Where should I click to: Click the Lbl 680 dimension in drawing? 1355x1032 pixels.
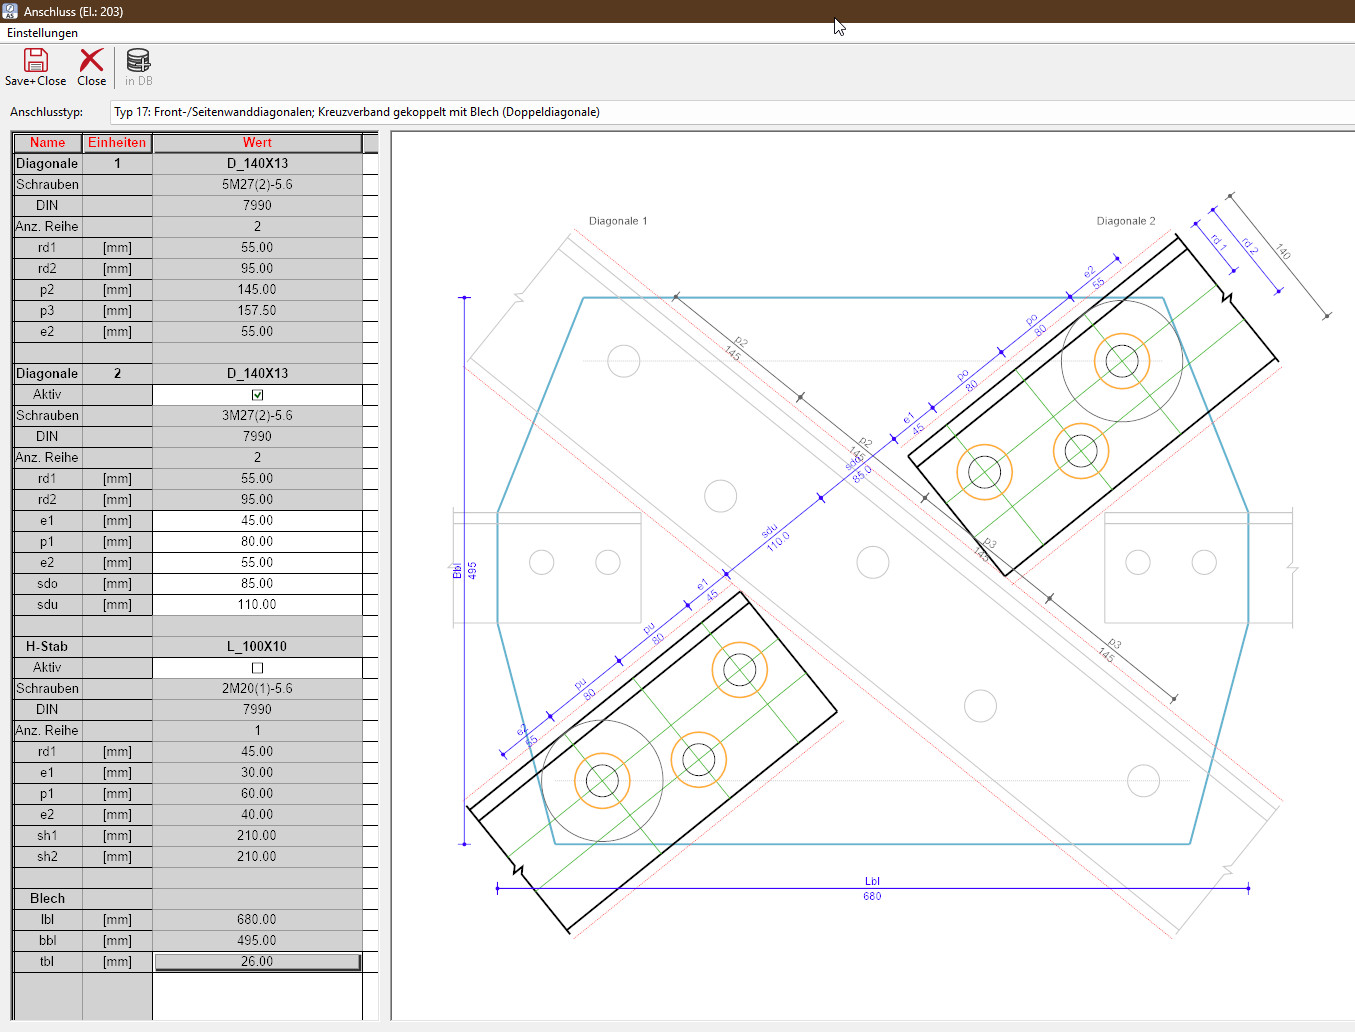[872, 889]
